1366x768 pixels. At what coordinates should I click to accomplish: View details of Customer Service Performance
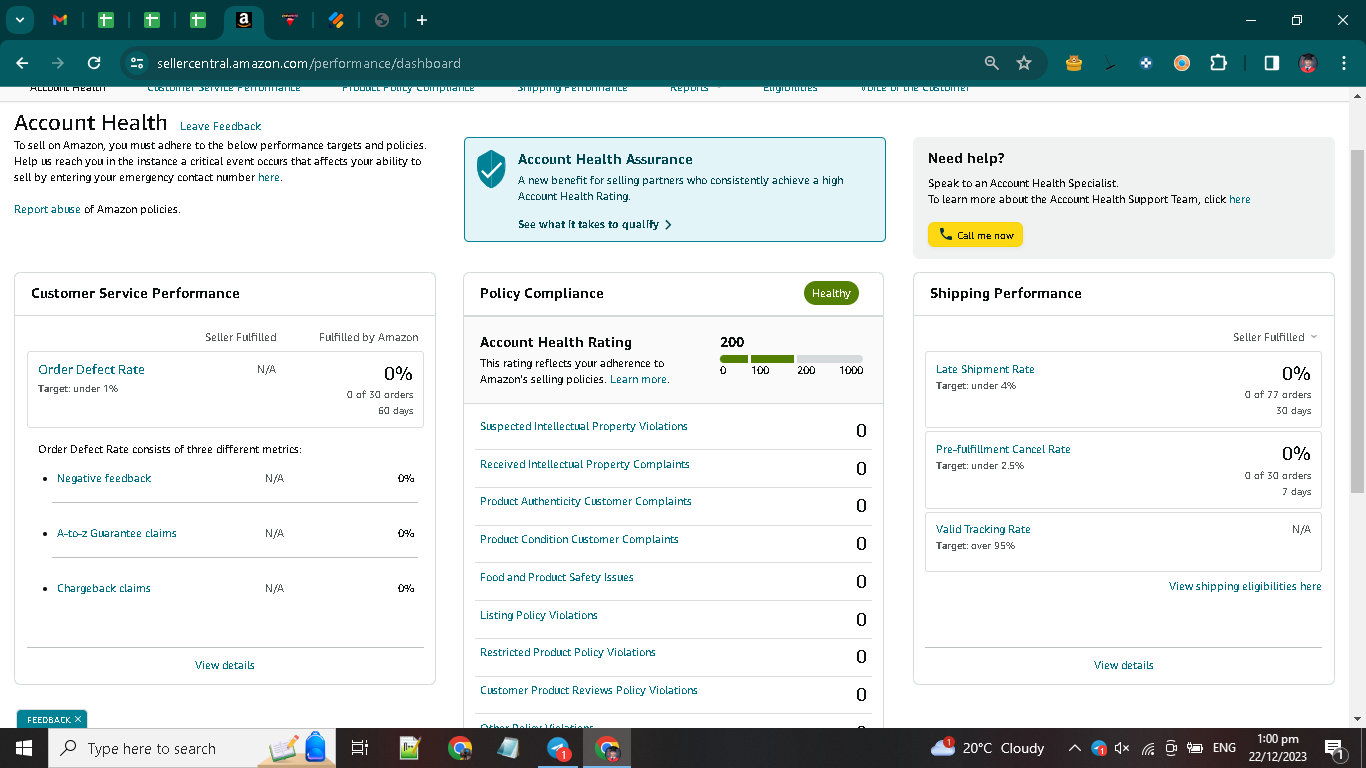click(225, 665)
